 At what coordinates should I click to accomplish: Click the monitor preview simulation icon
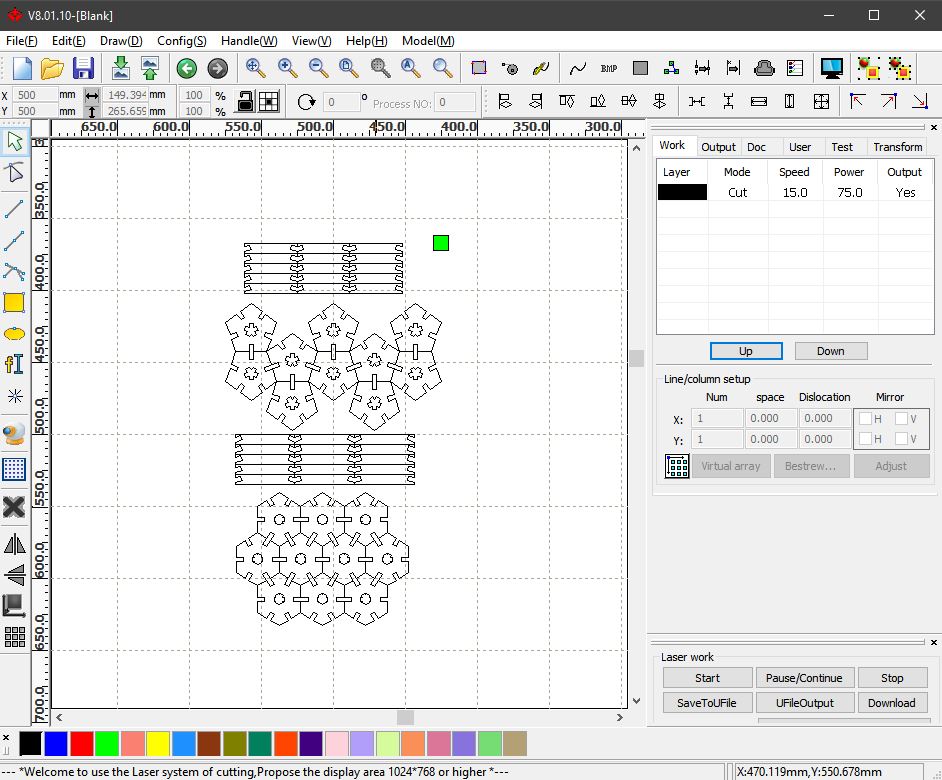click(831, 68)
